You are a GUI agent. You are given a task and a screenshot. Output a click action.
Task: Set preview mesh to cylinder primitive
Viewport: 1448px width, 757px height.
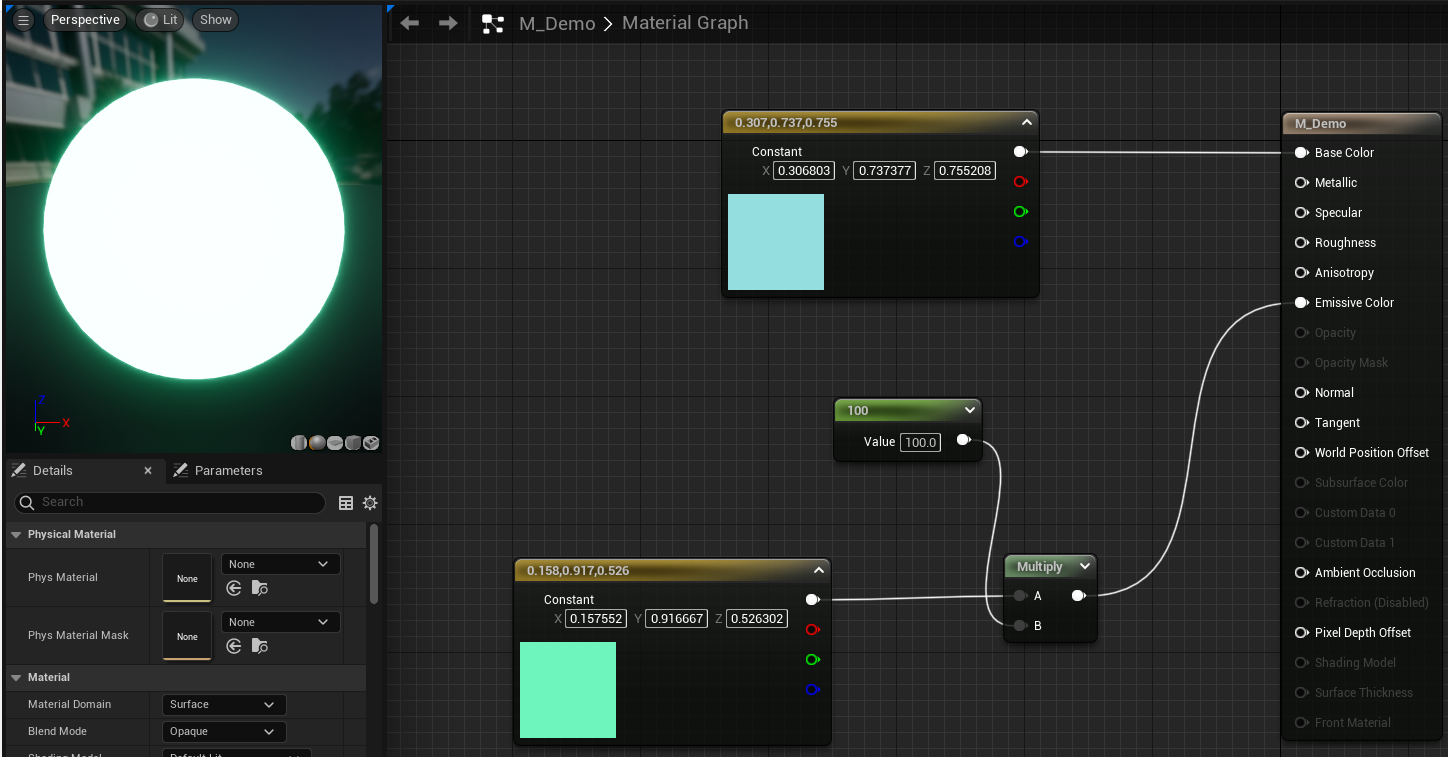(299, 443)
